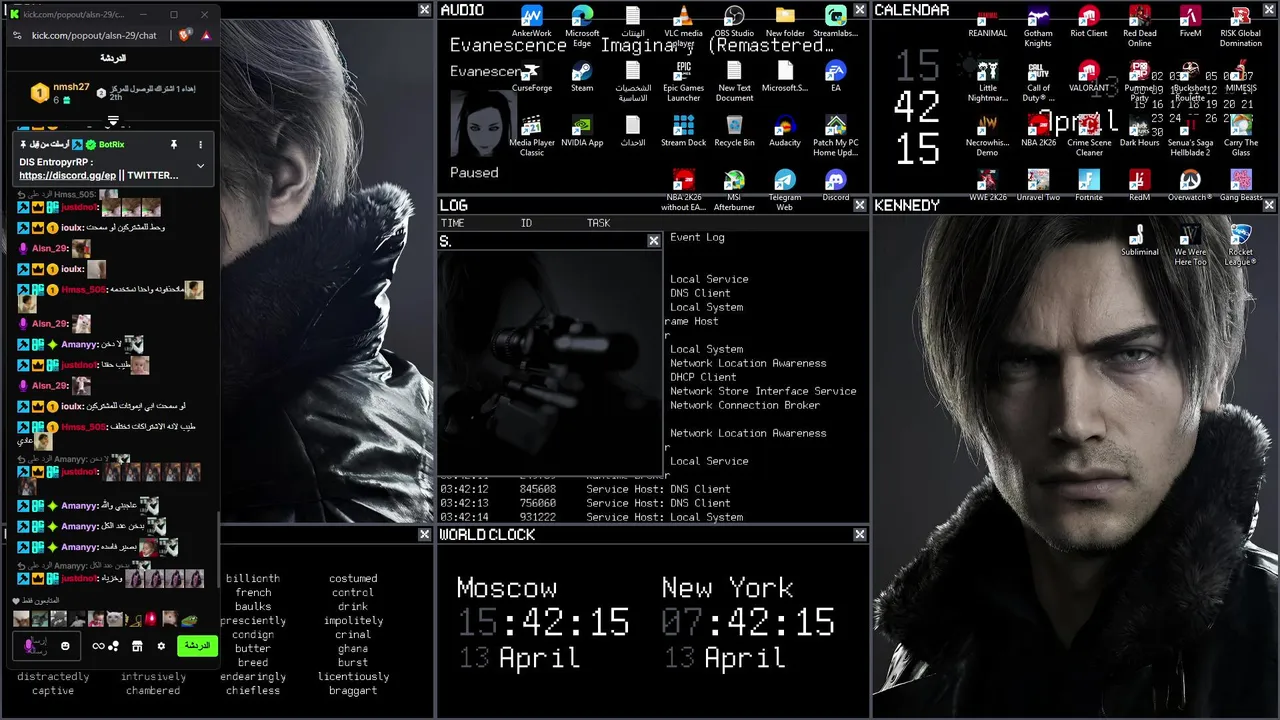Open Brave Shields icon in address bar
1280x720 pixels.
(x=185, y=35)
